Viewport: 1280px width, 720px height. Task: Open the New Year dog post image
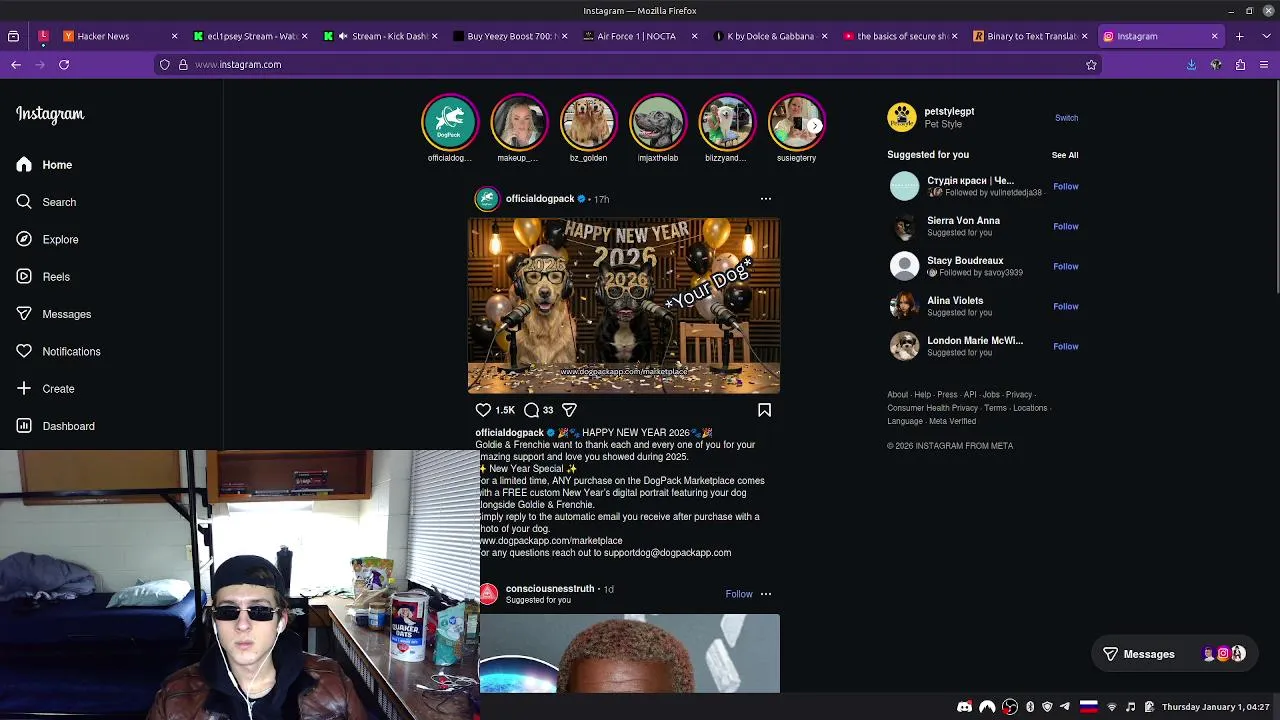click(x=624, y=306)
